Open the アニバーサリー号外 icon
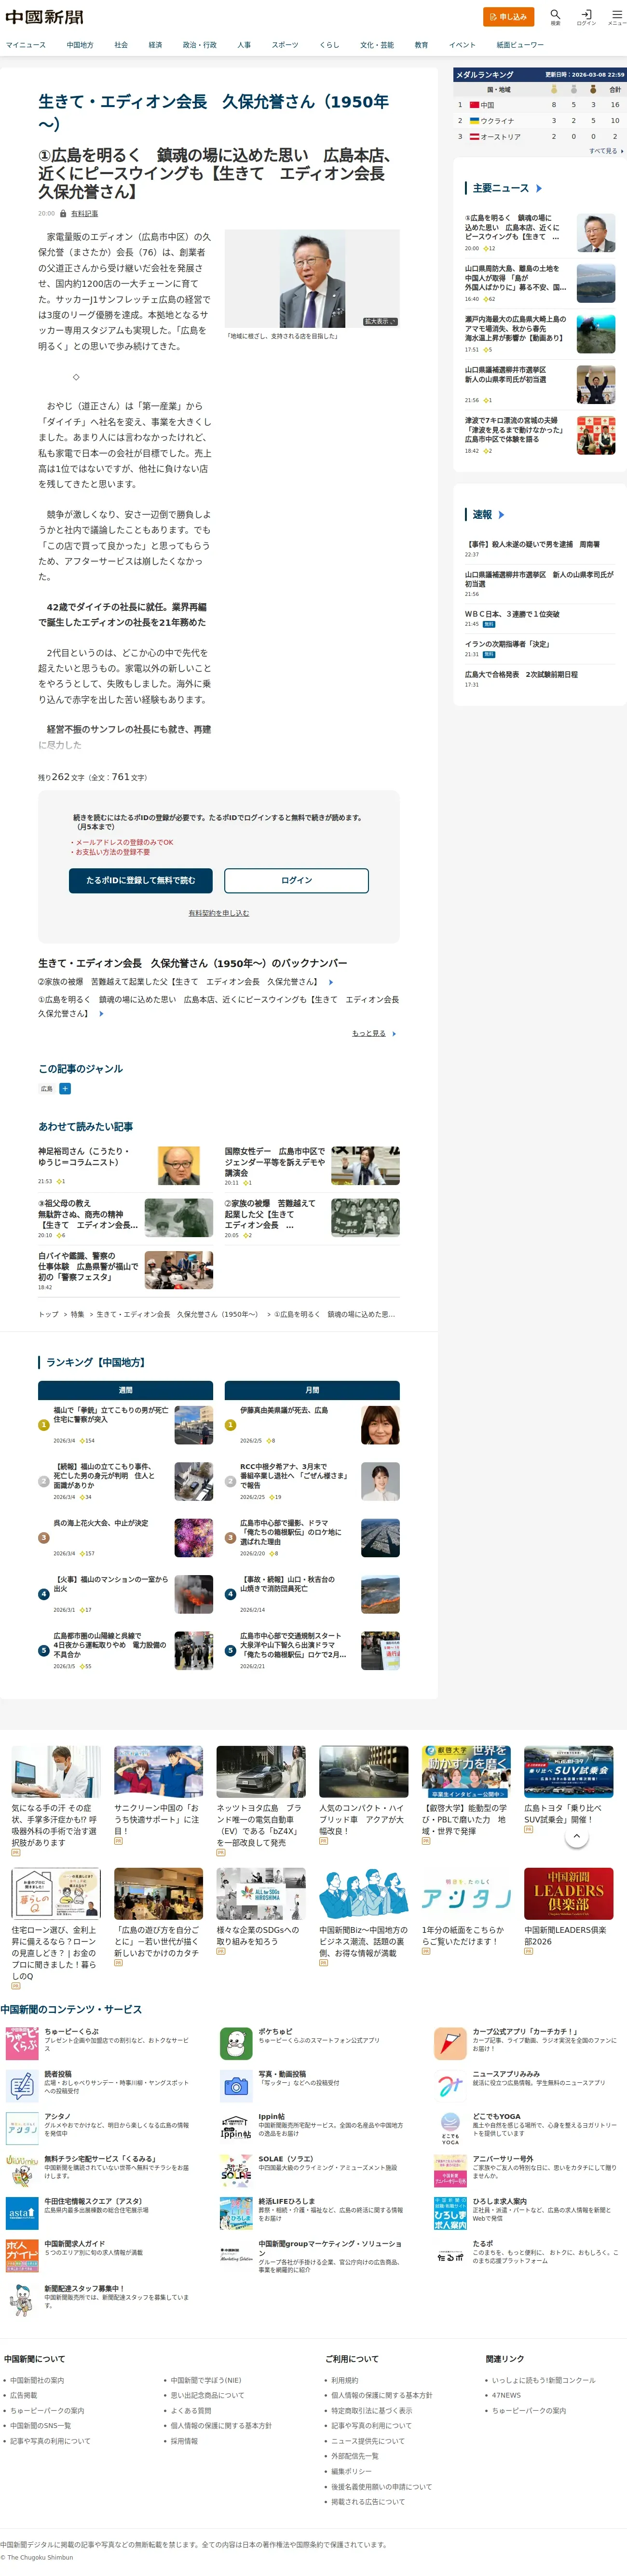627x2576 pixels. point(450,2170)
